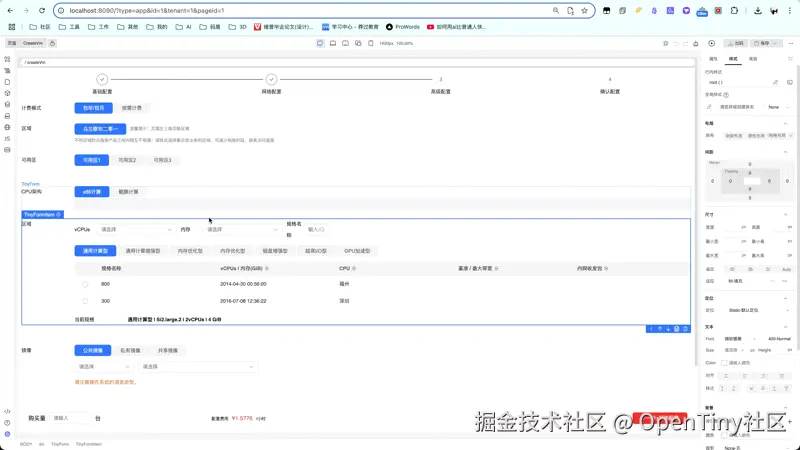Click the lock icon next to CreateVm
This screenshot has height=450, width=800.
[53, 43]
